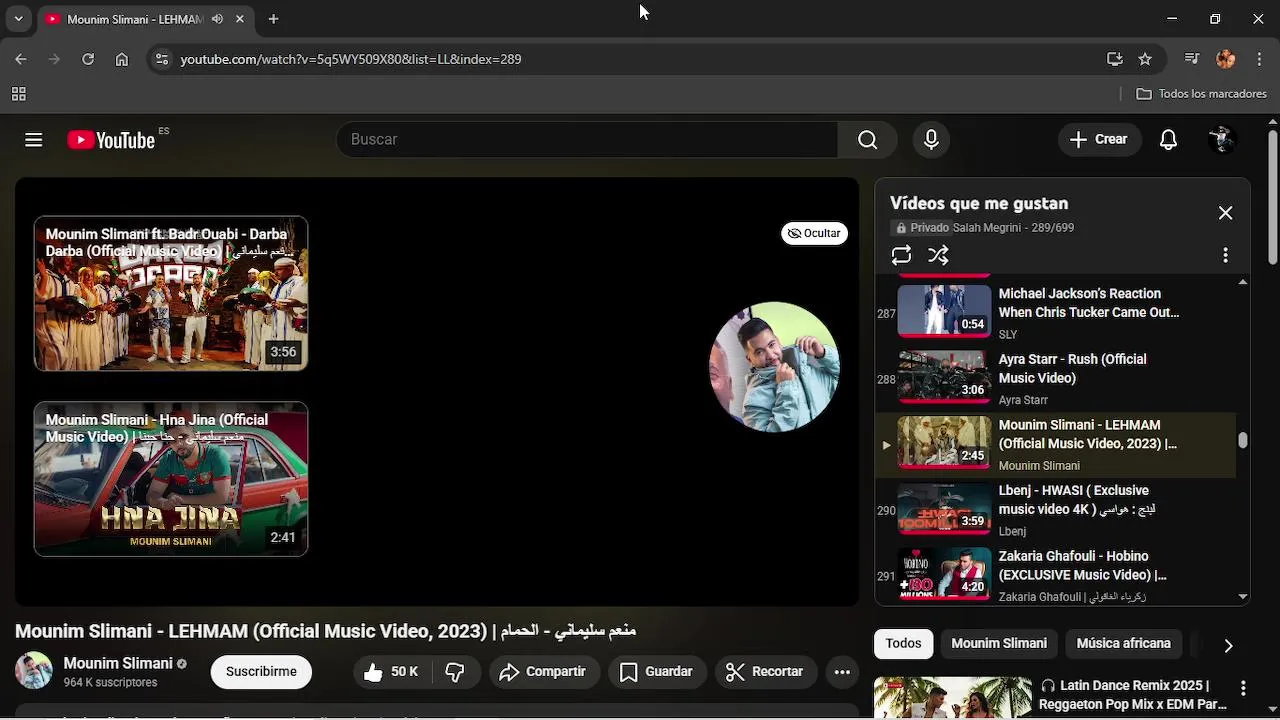Open the apps grid in bookmarks bar
The height and width of the screenshot is (720, 1280).
point(18,94)
